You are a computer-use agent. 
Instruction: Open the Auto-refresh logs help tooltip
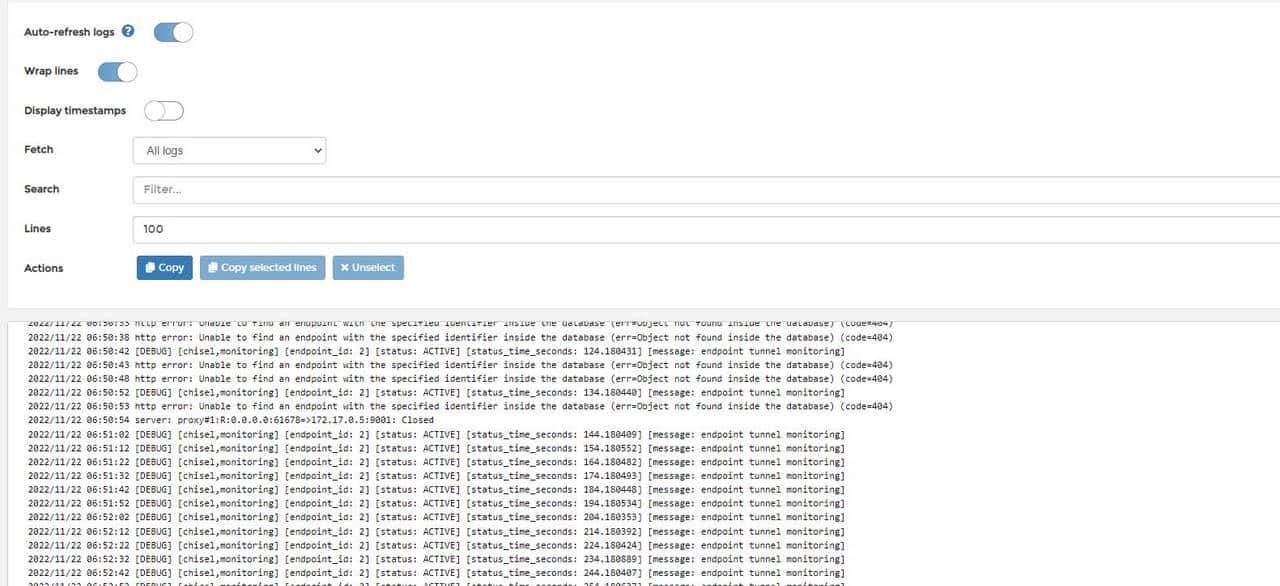point(128,31)
